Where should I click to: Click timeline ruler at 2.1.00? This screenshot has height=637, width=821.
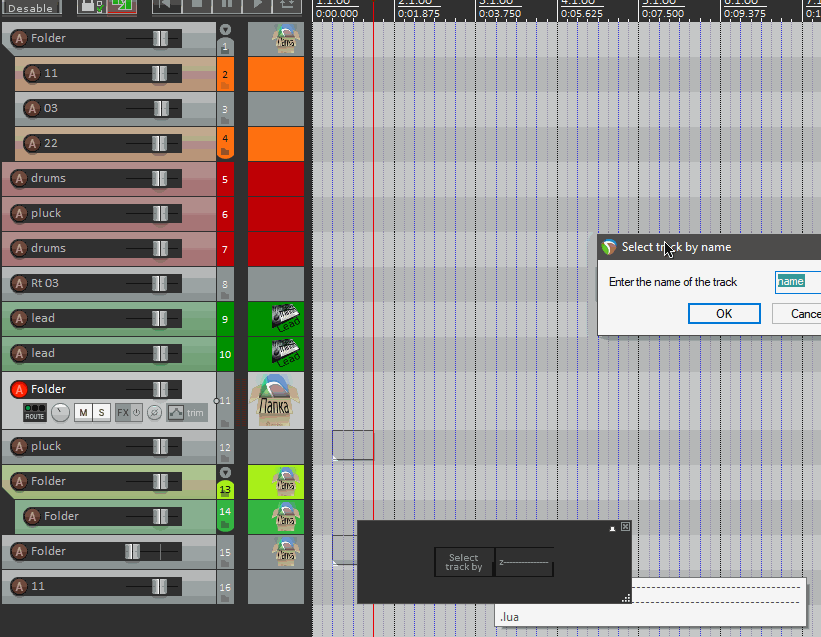(x=415, y=4)
